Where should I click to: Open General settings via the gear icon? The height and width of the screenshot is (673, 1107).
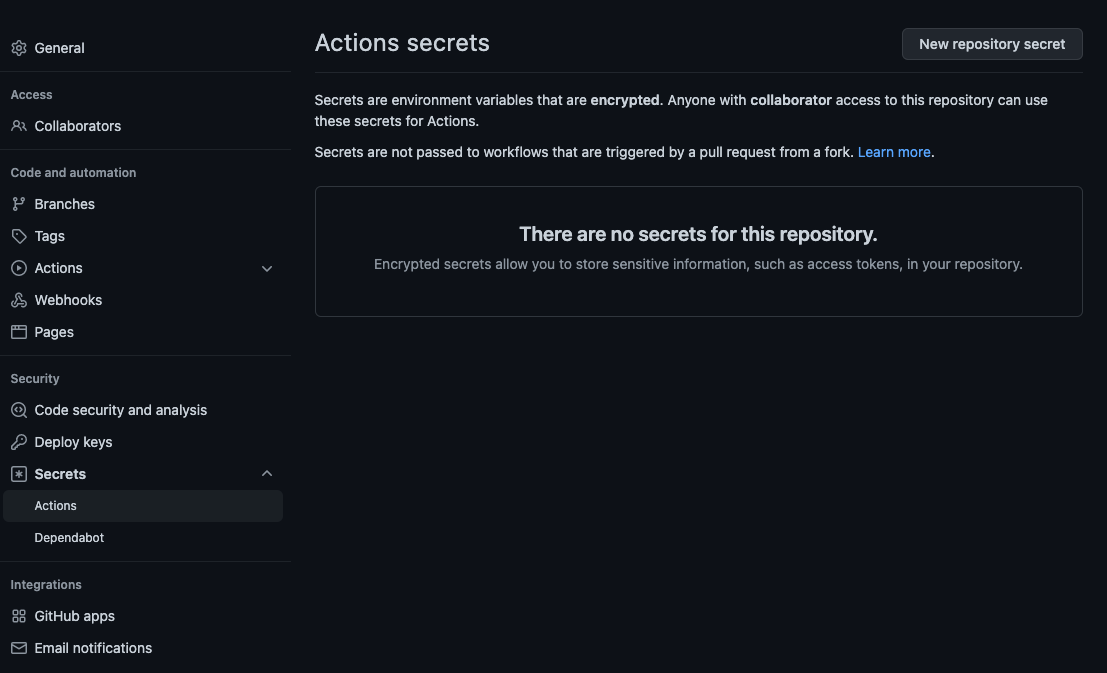click(x=17, y=47)
